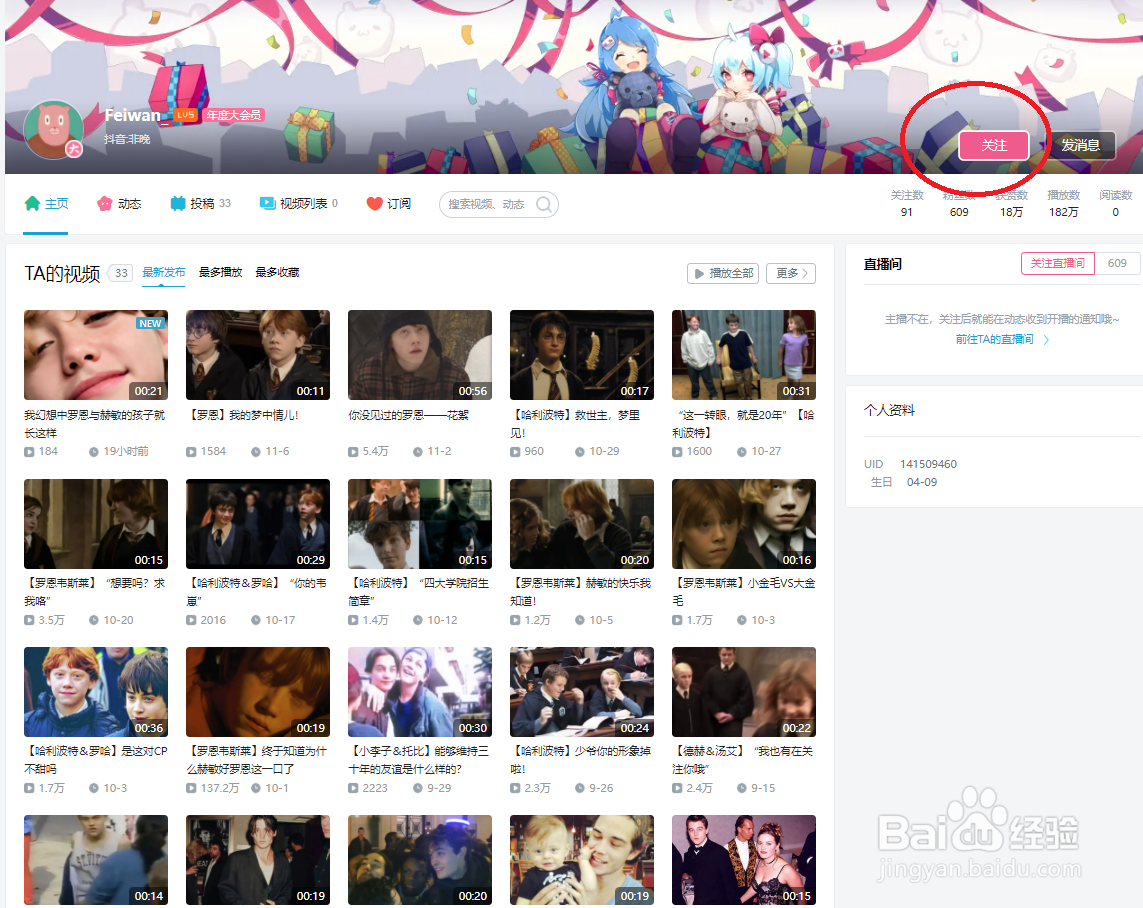The width and height of the screenshot is (1143, 908).
Task: Open the 00:16 小金毛VS大金毛 thumbnail
Action: pos(744,524)
